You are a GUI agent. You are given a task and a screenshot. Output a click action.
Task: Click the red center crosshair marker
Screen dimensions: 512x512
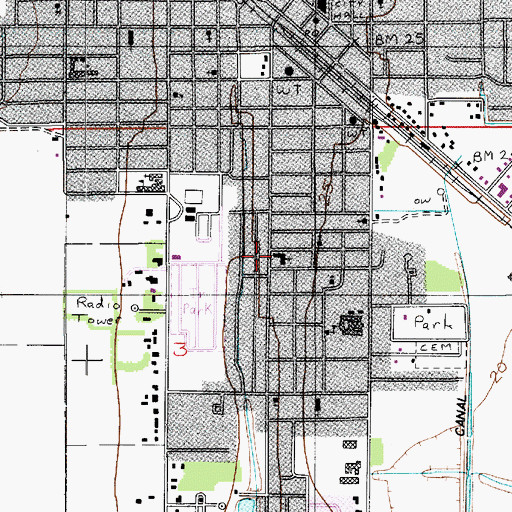256,256
